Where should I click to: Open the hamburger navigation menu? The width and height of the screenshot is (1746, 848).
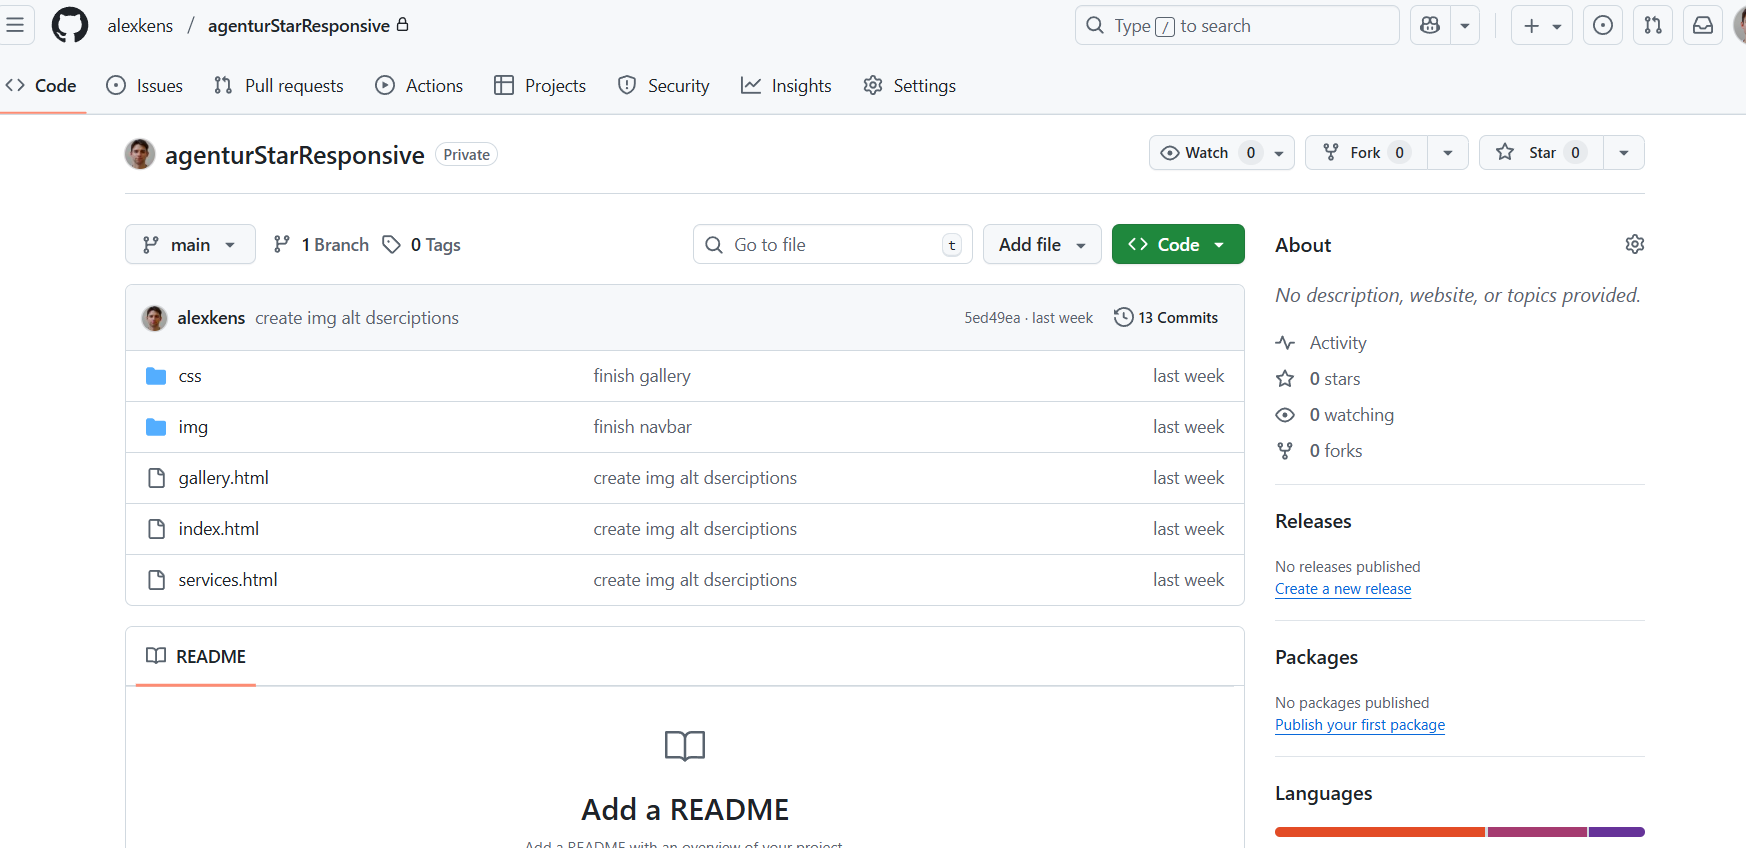[x=14, y=25]
